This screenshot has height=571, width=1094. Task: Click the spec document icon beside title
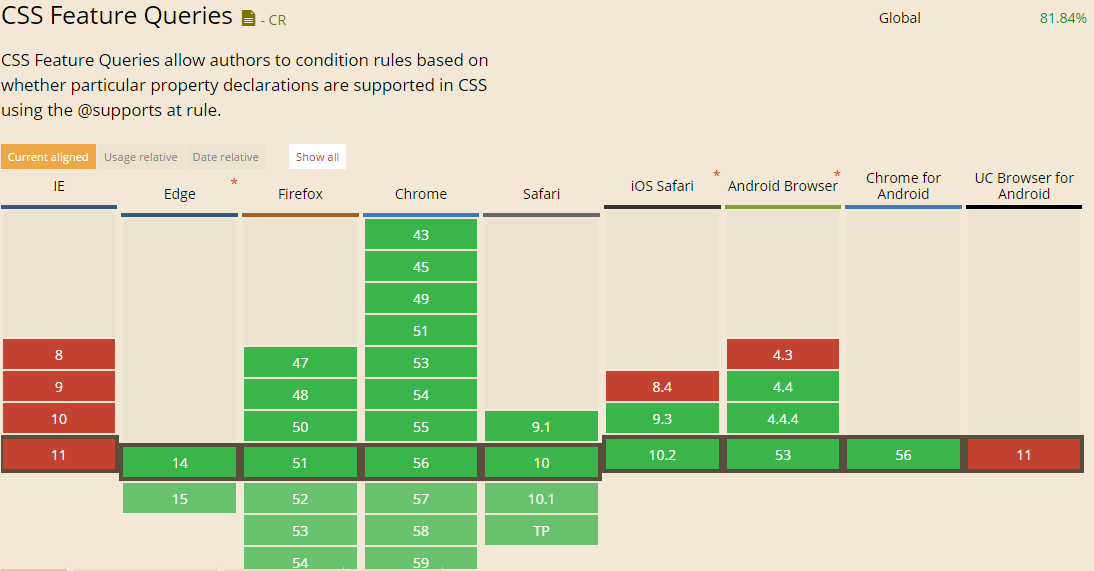(x=248, y=18)
